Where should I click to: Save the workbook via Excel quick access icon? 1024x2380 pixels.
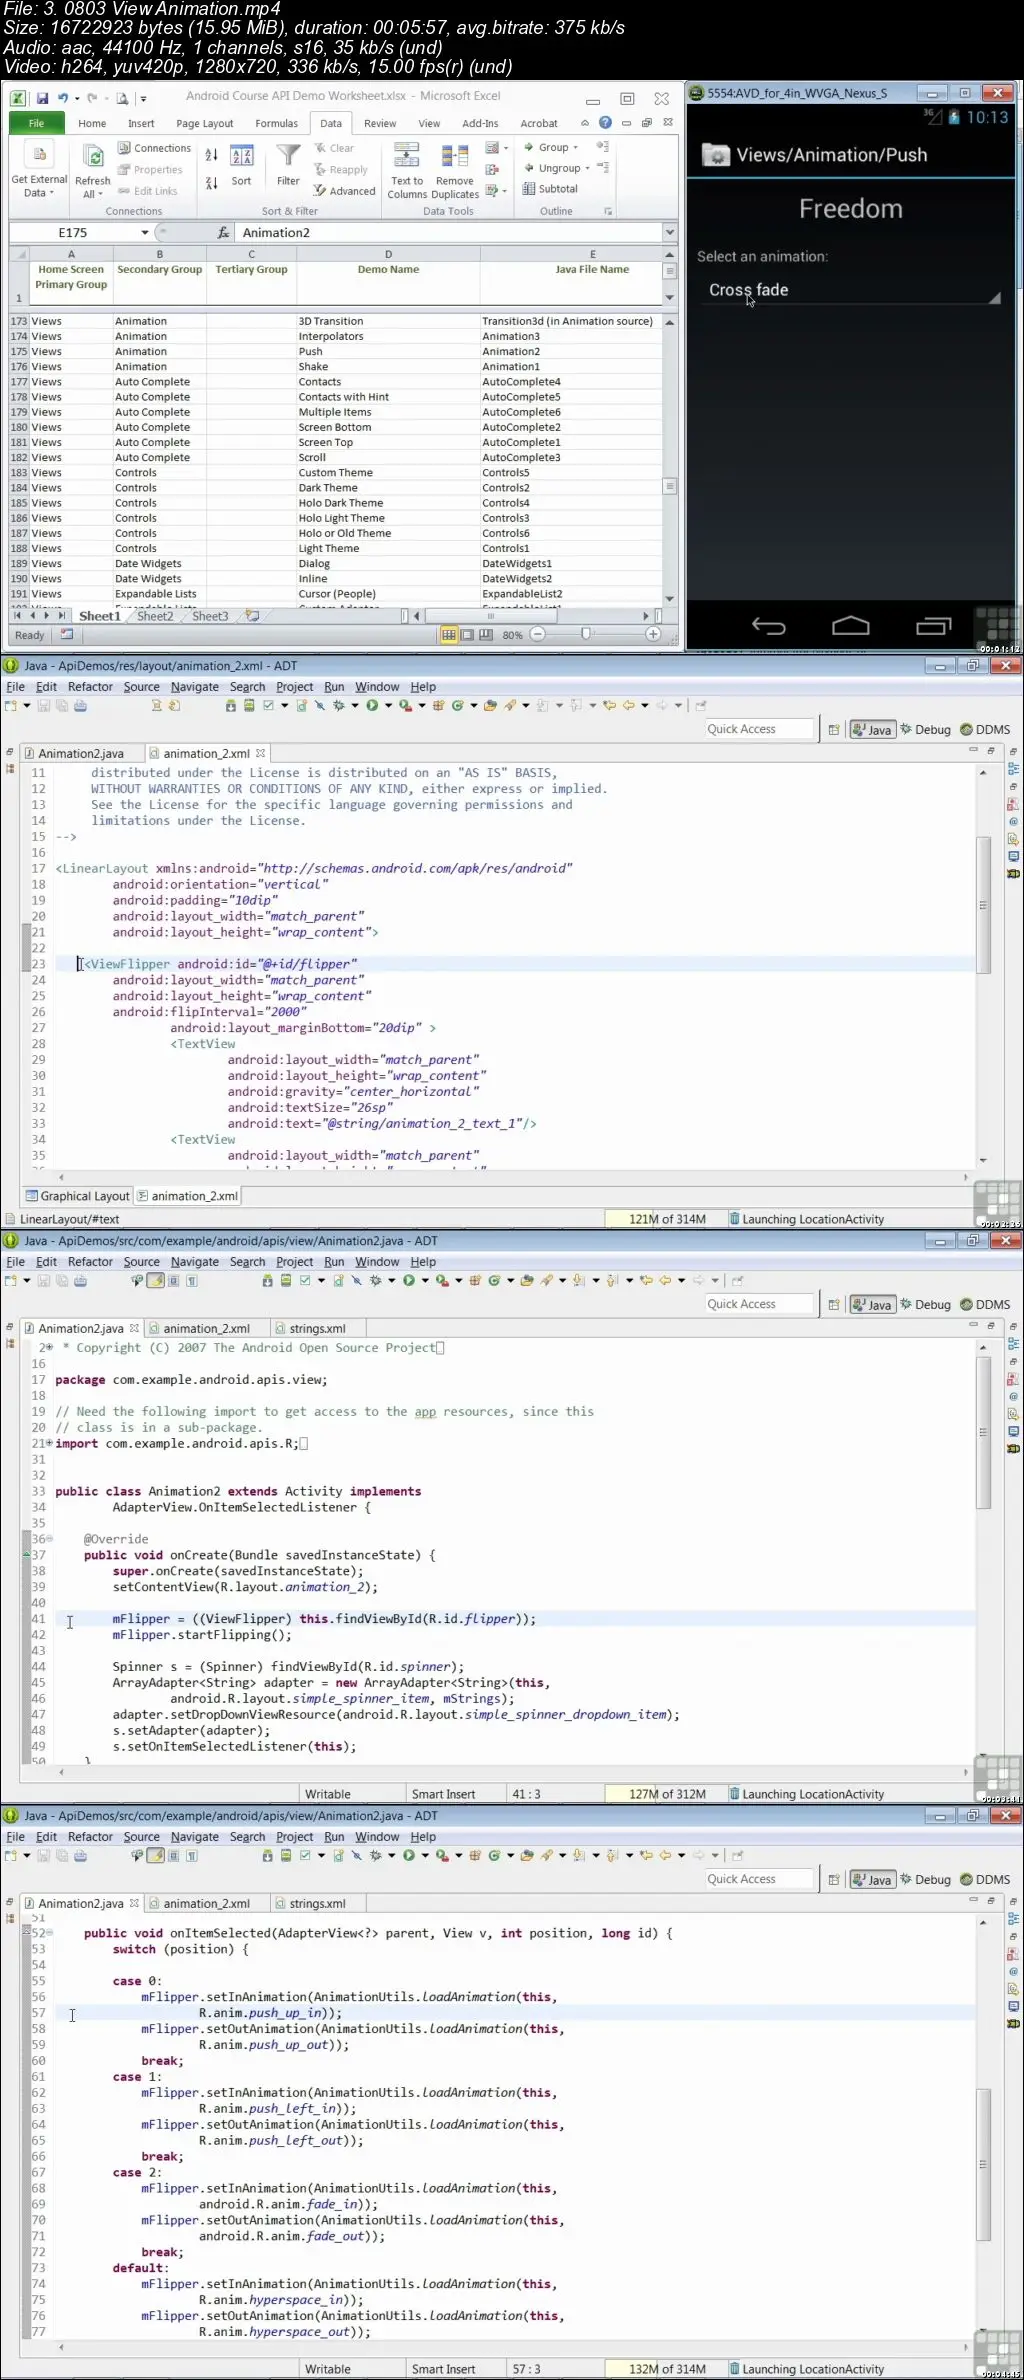[42, 98]
